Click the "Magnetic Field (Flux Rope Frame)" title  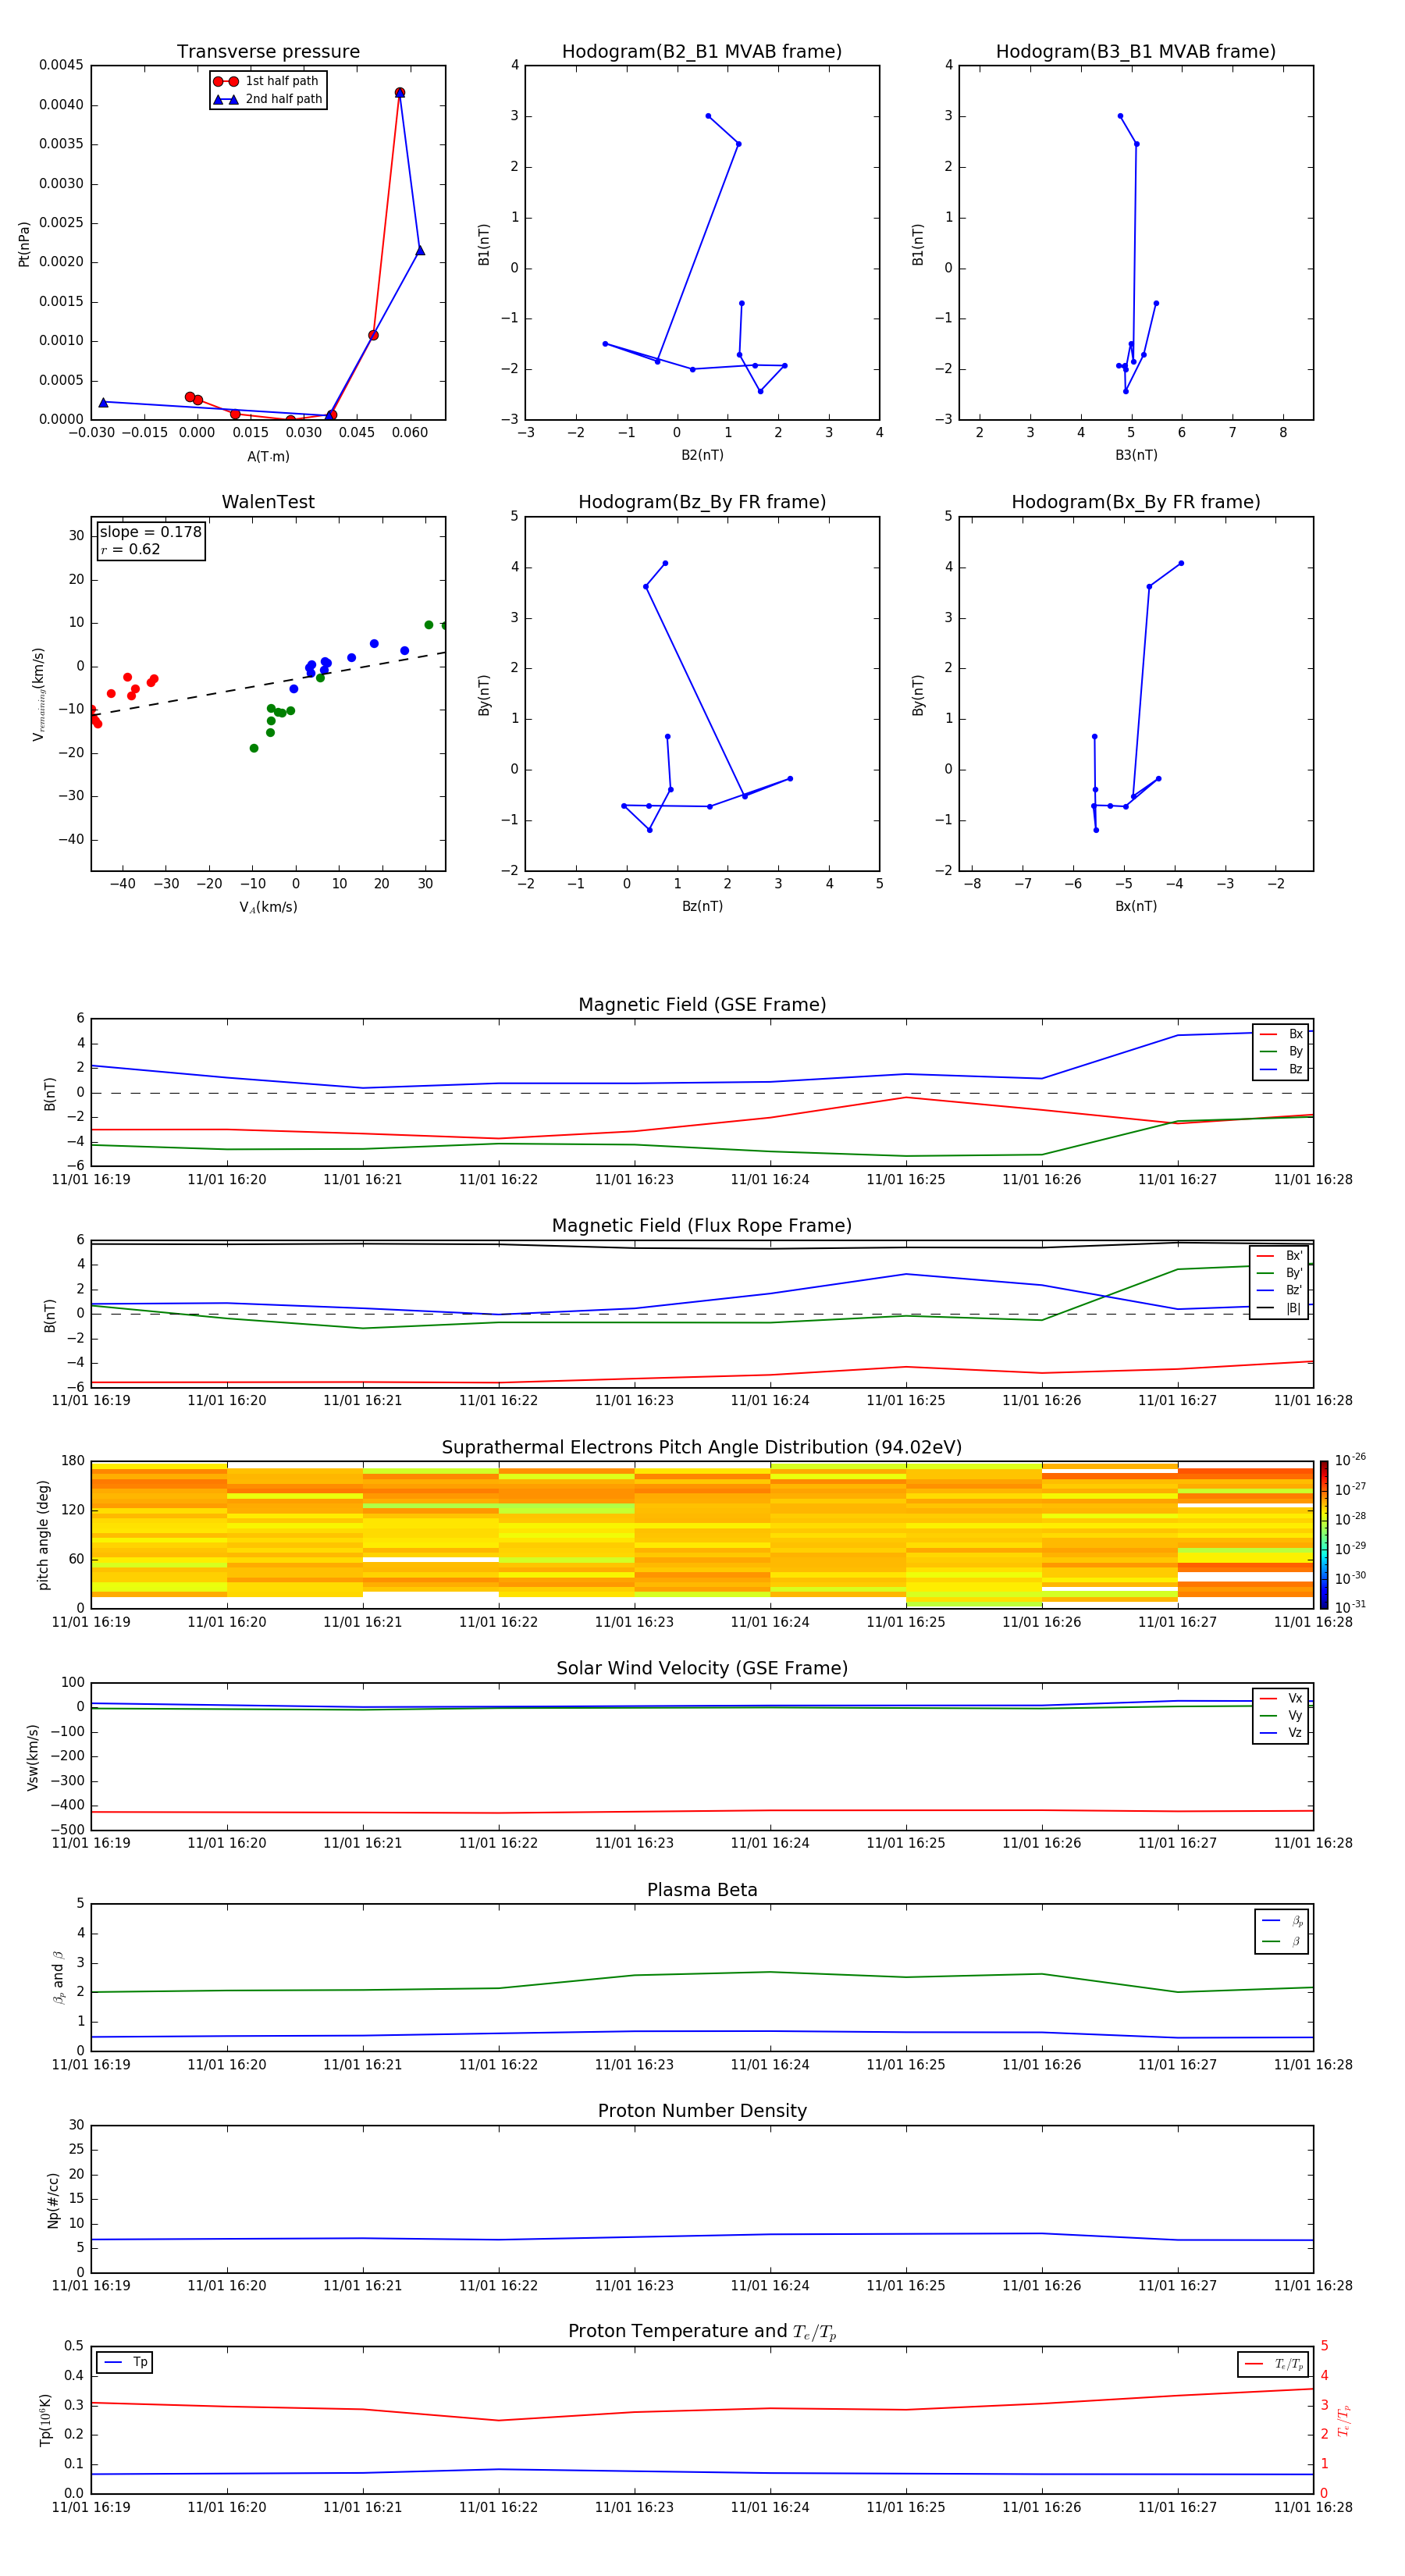point(702,1226)
